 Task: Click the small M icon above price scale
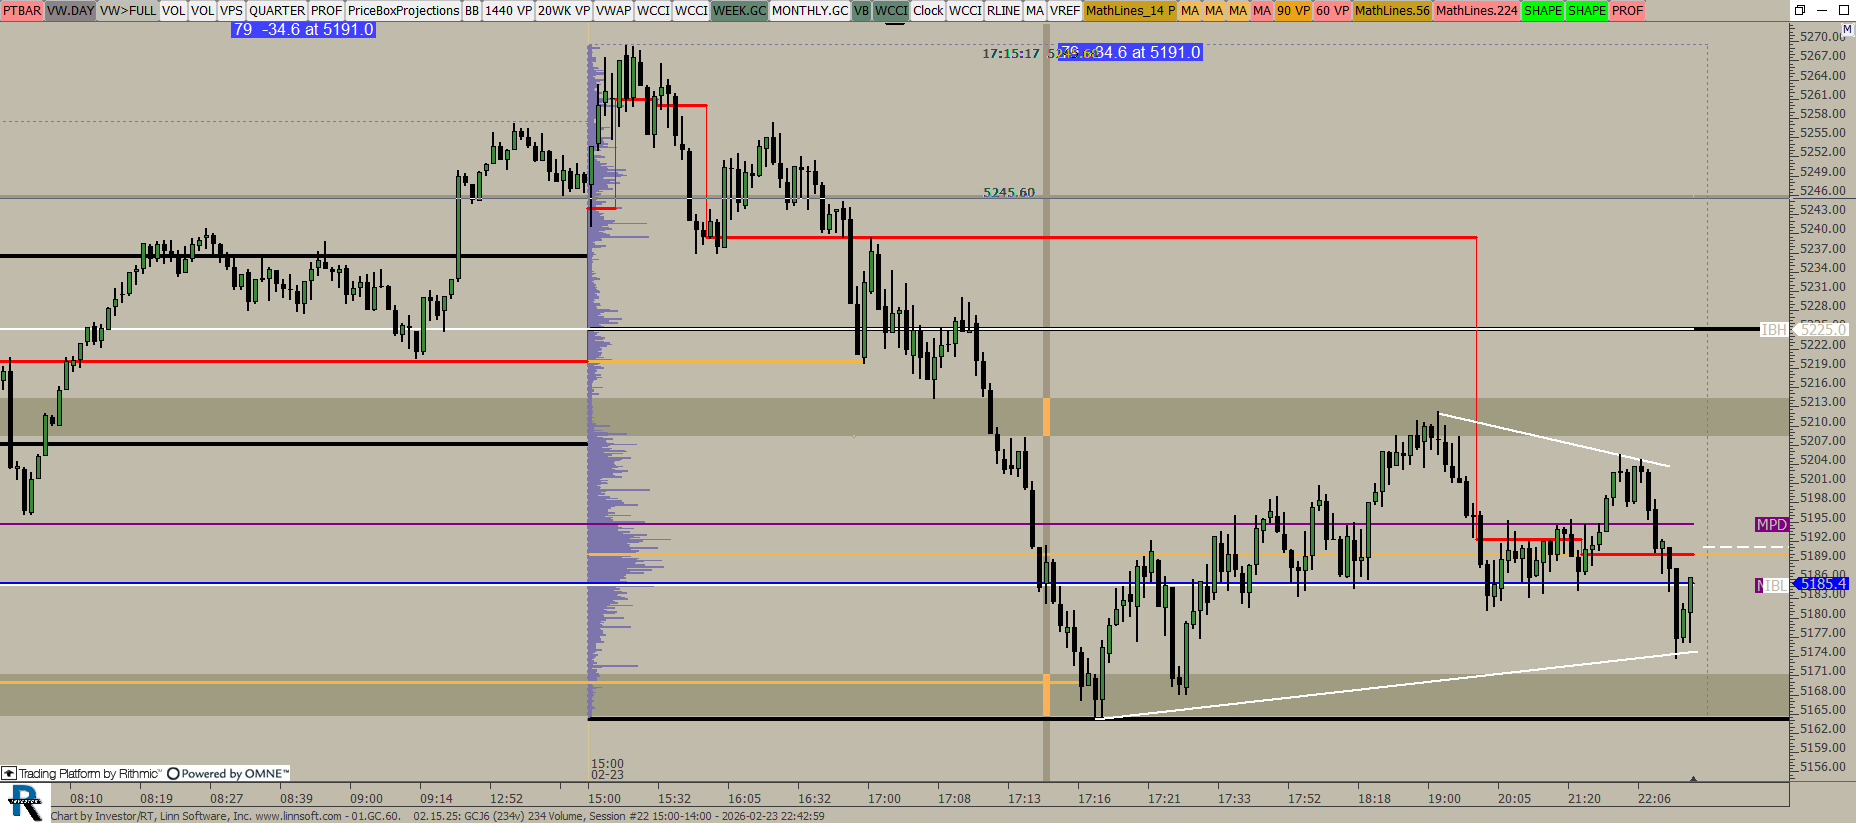pos(1847,31)
